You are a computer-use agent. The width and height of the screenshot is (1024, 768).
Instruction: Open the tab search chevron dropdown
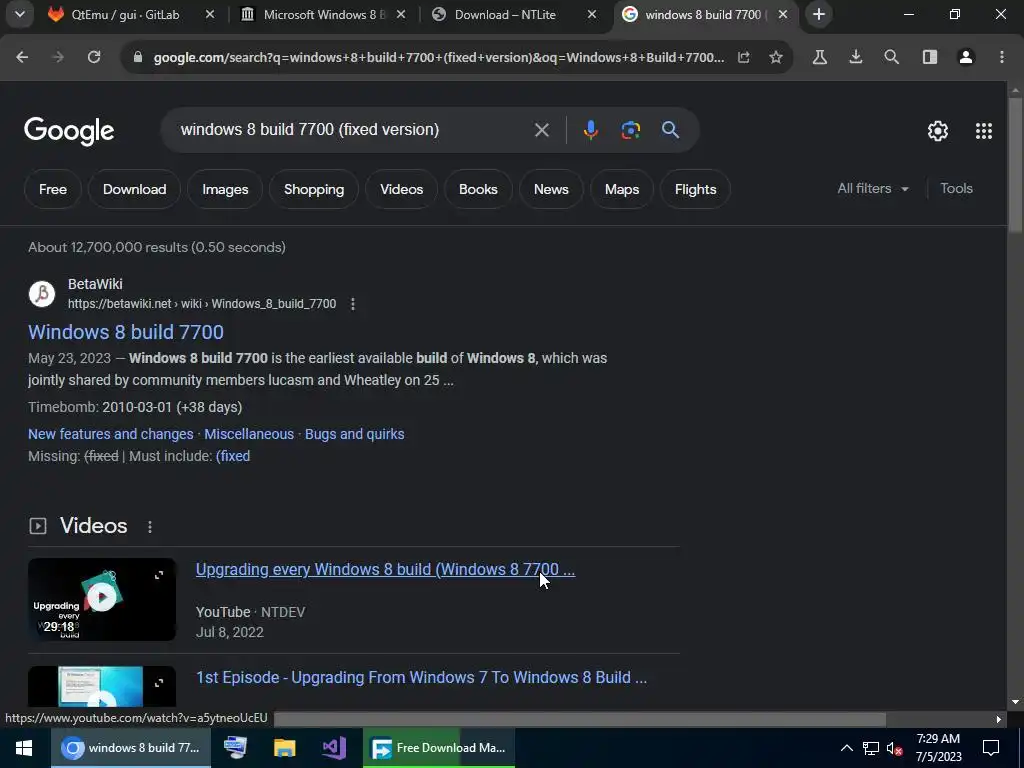pos(20,14)
